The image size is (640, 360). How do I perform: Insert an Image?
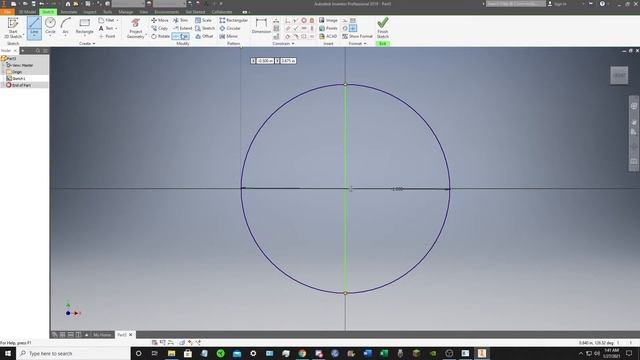pos(329,20)
